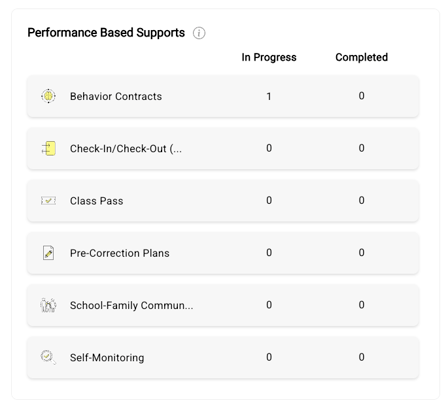Select the School-Family Commun... label
Viewport: 448px width, 407px height.
[131, 305]
